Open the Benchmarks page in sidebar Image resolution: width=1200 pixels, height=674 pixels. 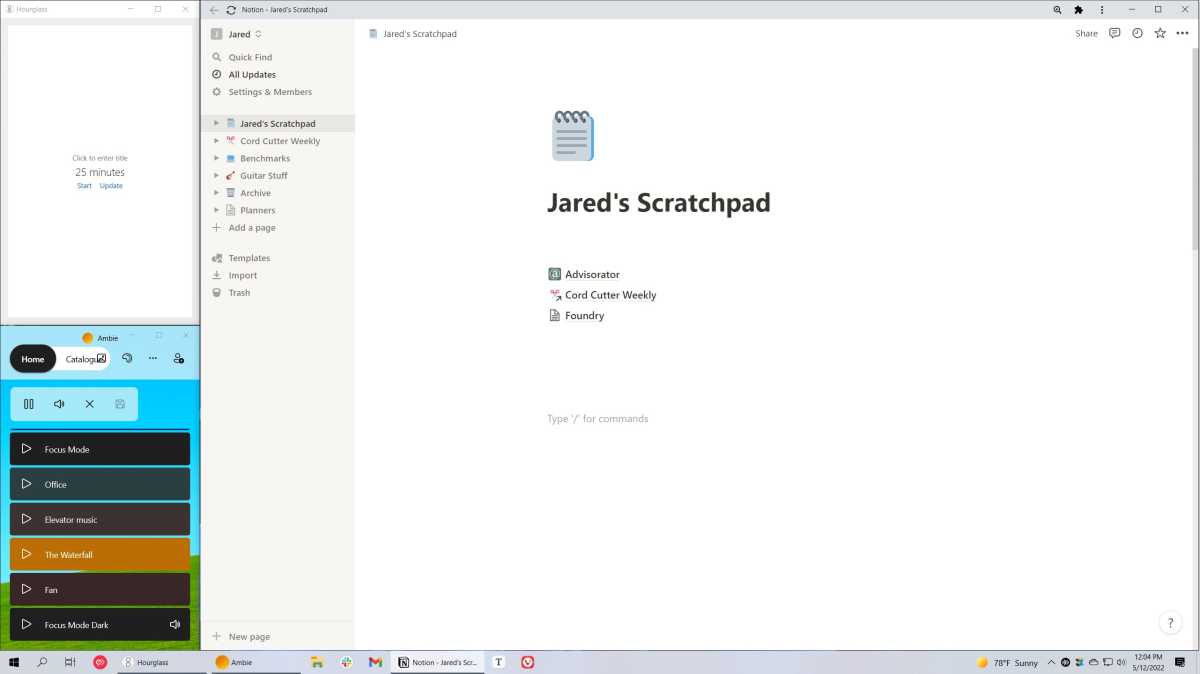point(265,158)
